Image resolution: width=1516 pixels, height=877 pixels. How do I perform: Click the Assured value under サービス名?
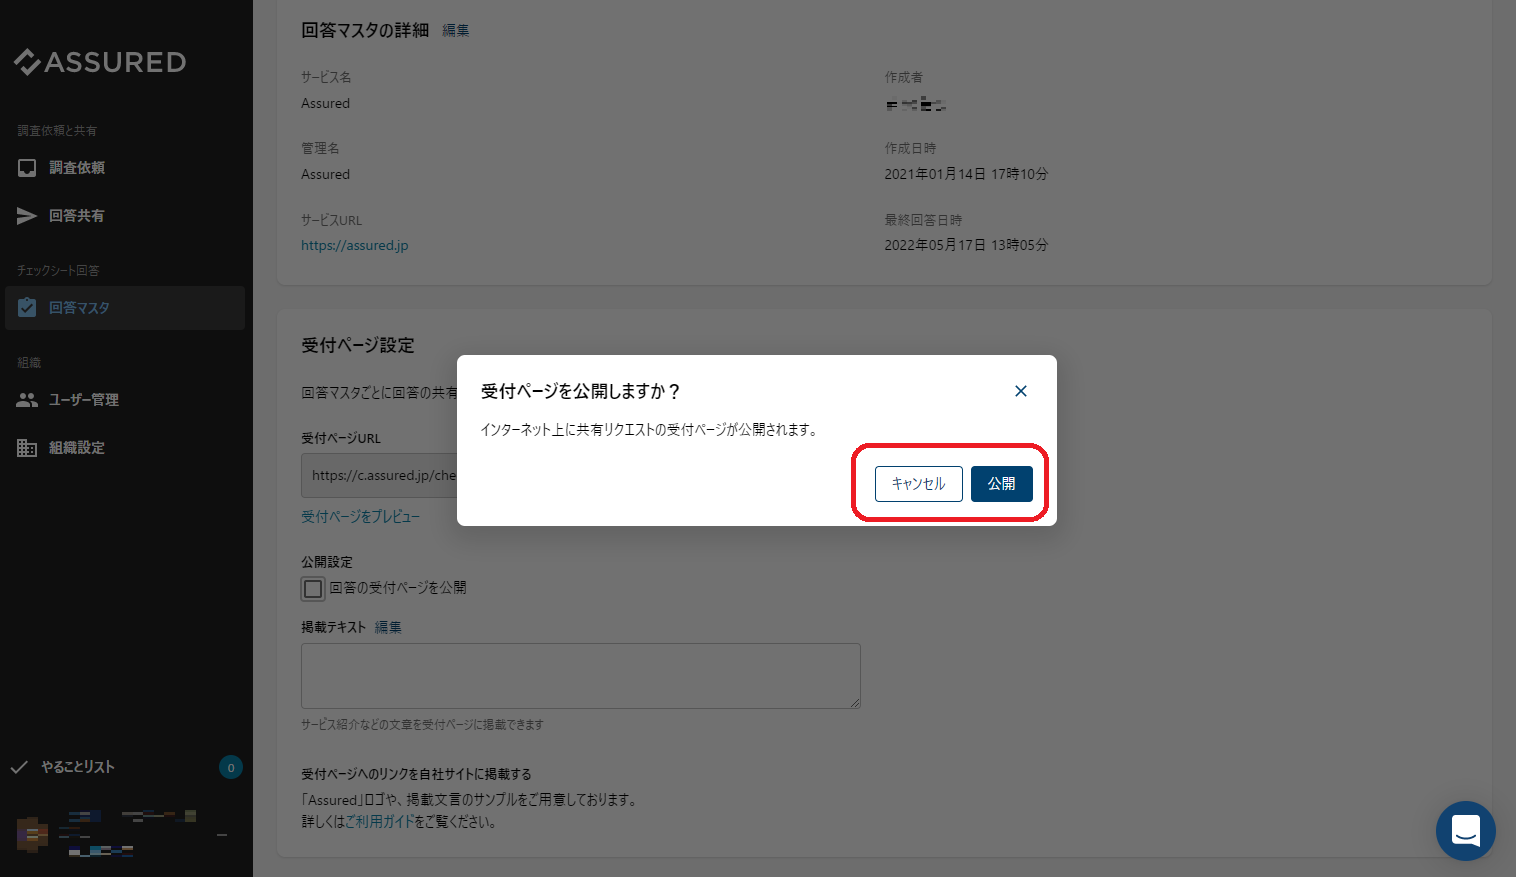point(326,103)
